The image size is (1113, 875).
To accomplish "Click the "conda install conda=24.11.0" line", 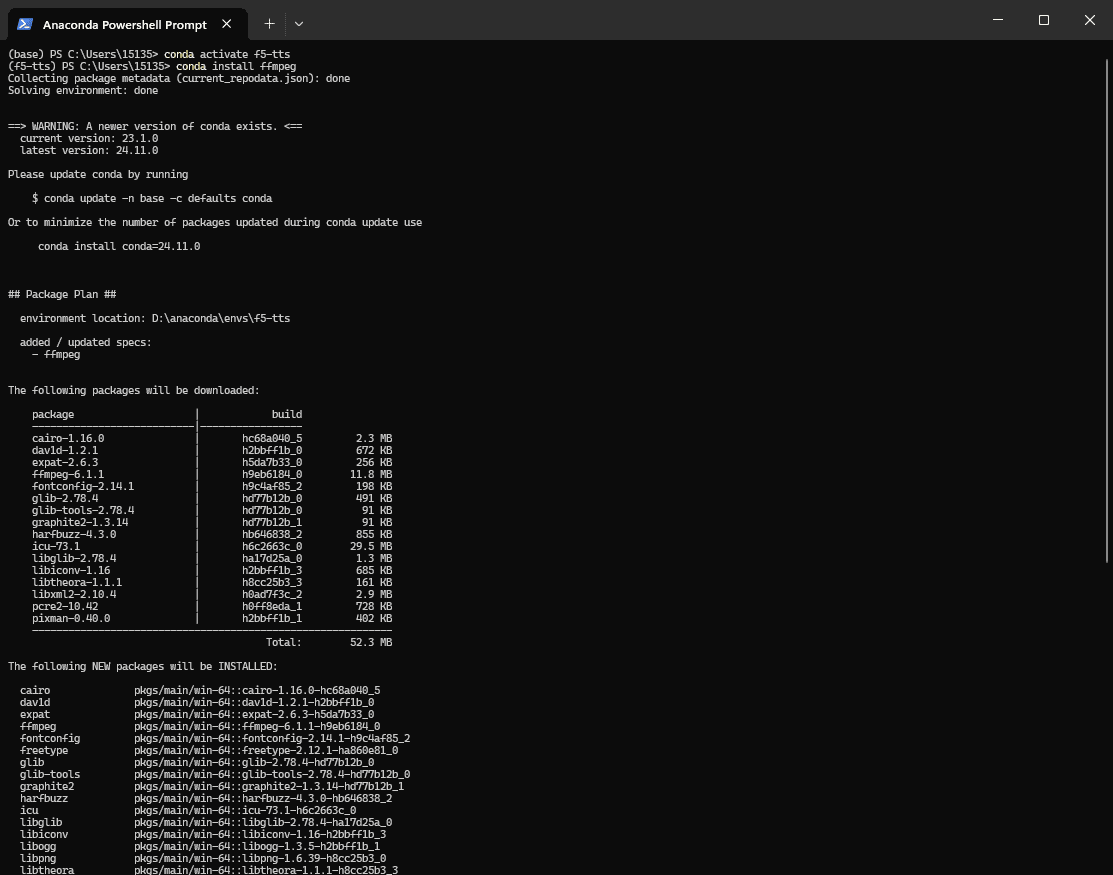I will pyautogui.click(x=118, y=246).
